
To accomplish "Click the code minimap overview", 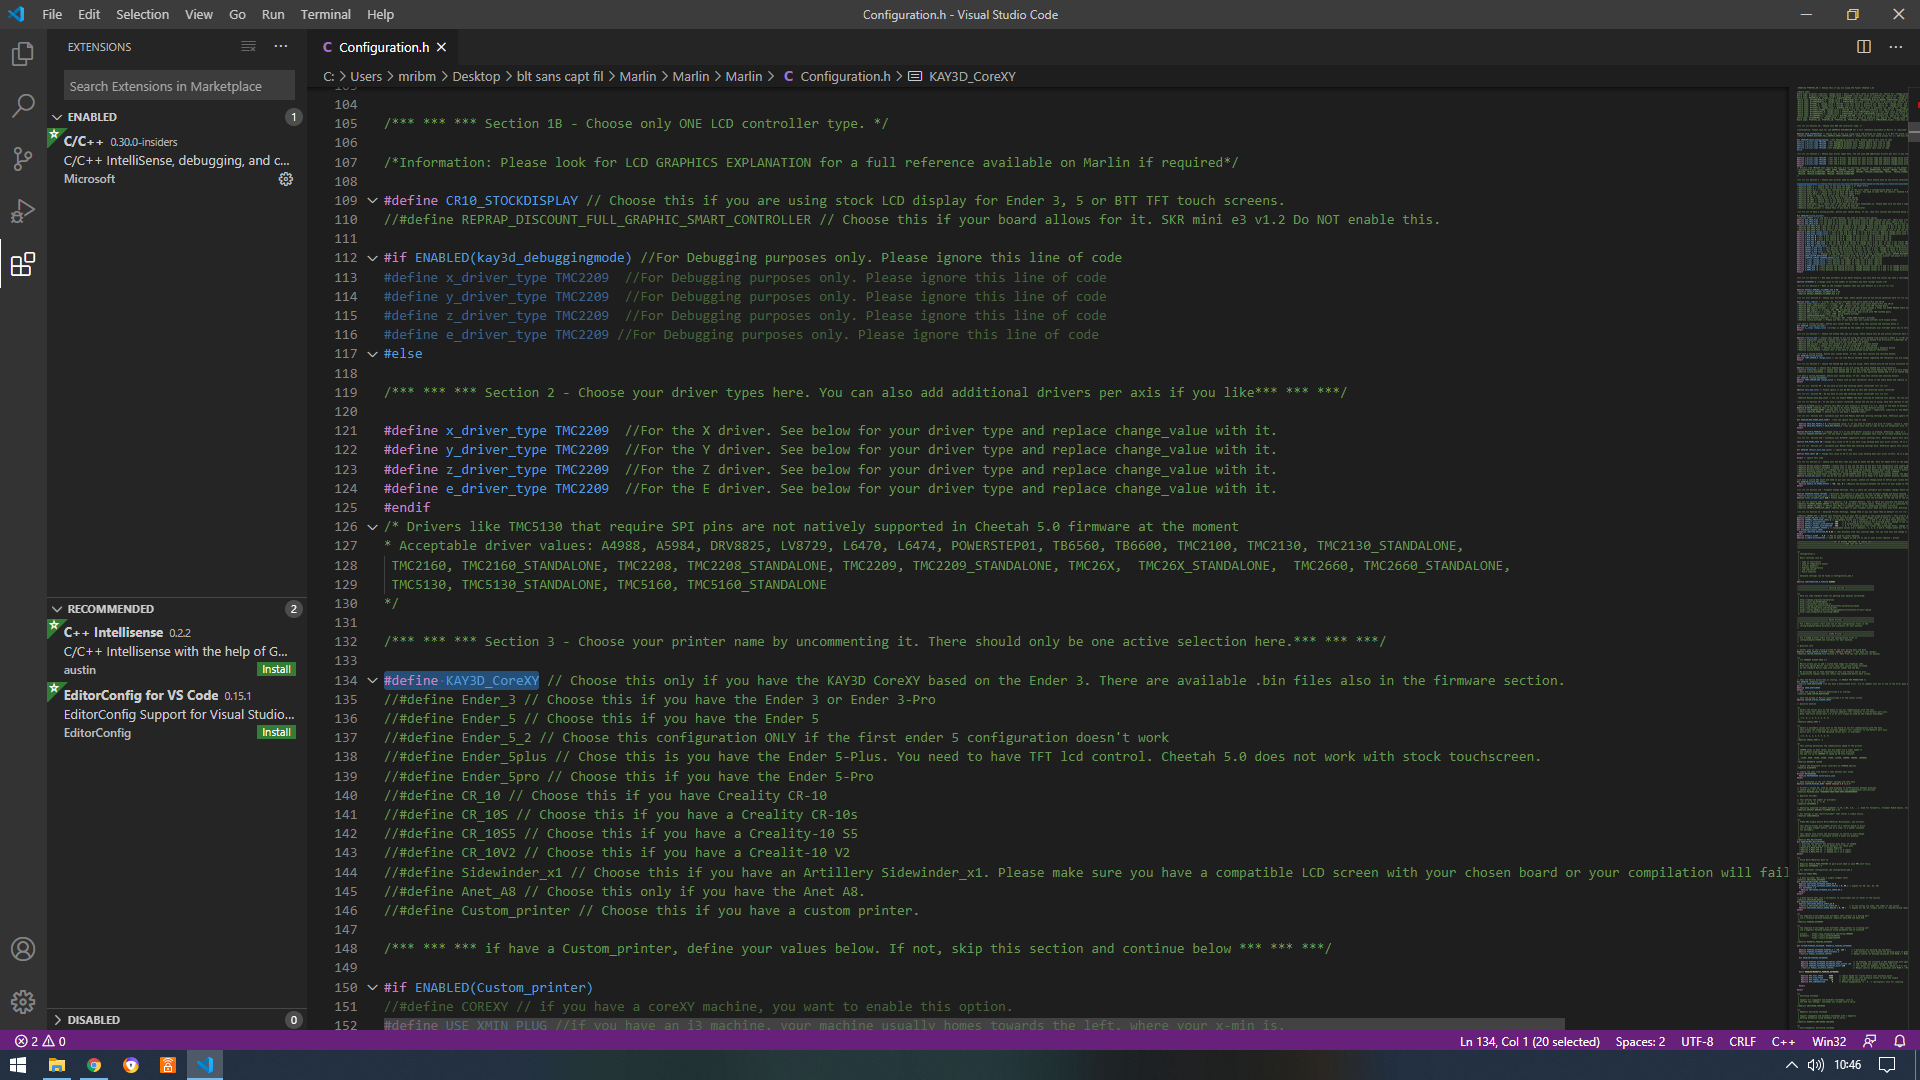I will (x=1850, y=558).
